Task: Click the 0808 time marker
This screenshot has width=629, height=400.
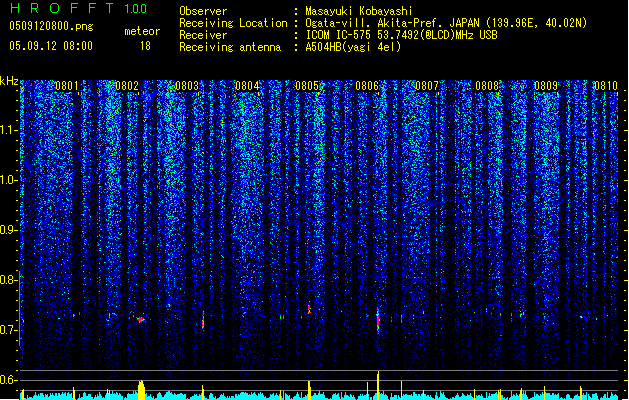Action: point(487,86)
